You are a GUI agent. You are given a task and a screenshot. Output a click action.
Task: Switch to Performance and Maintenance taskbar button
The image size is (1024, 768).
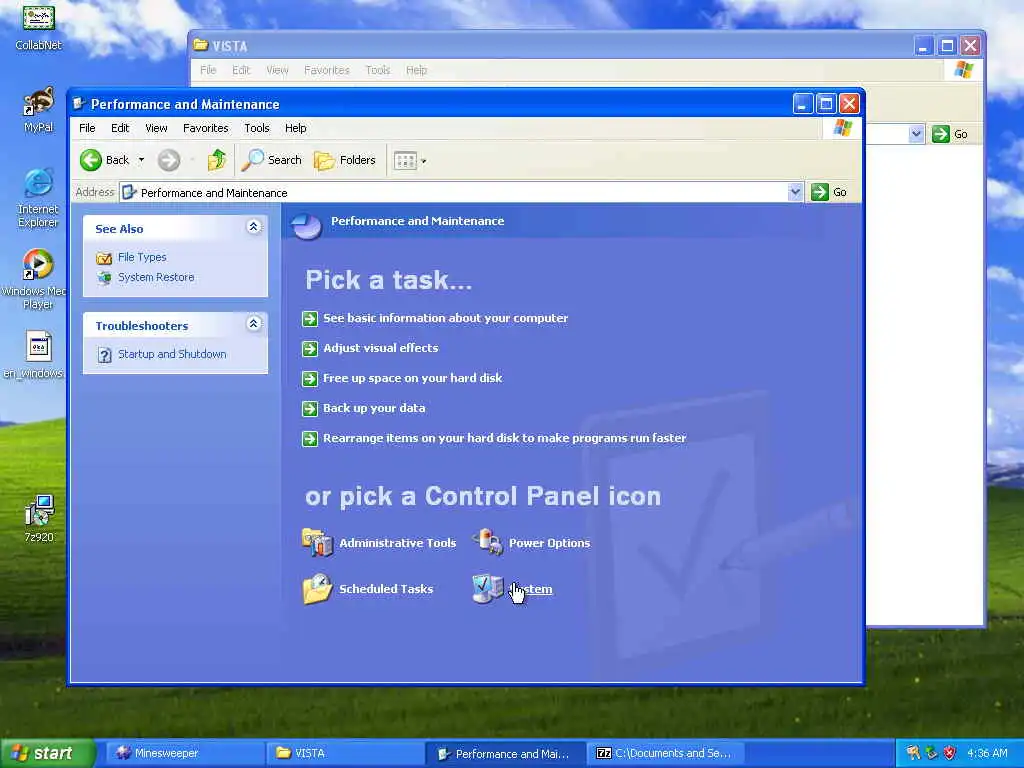(x=505, y=754)
